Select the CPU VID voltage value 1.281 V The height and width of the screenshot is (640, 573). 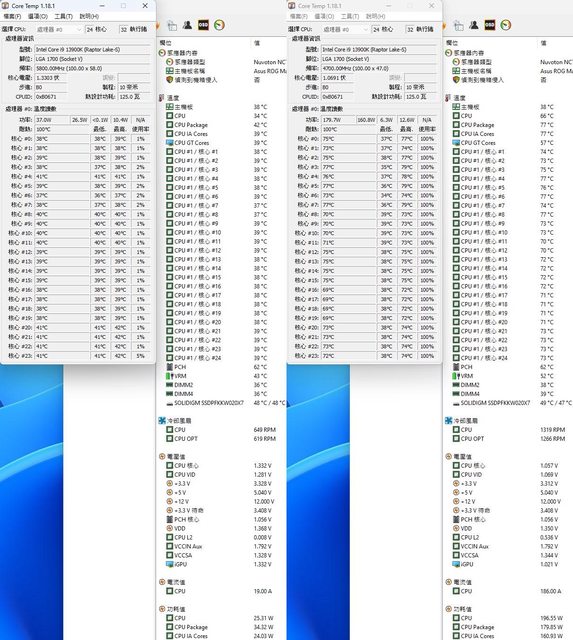pos(262,474)
